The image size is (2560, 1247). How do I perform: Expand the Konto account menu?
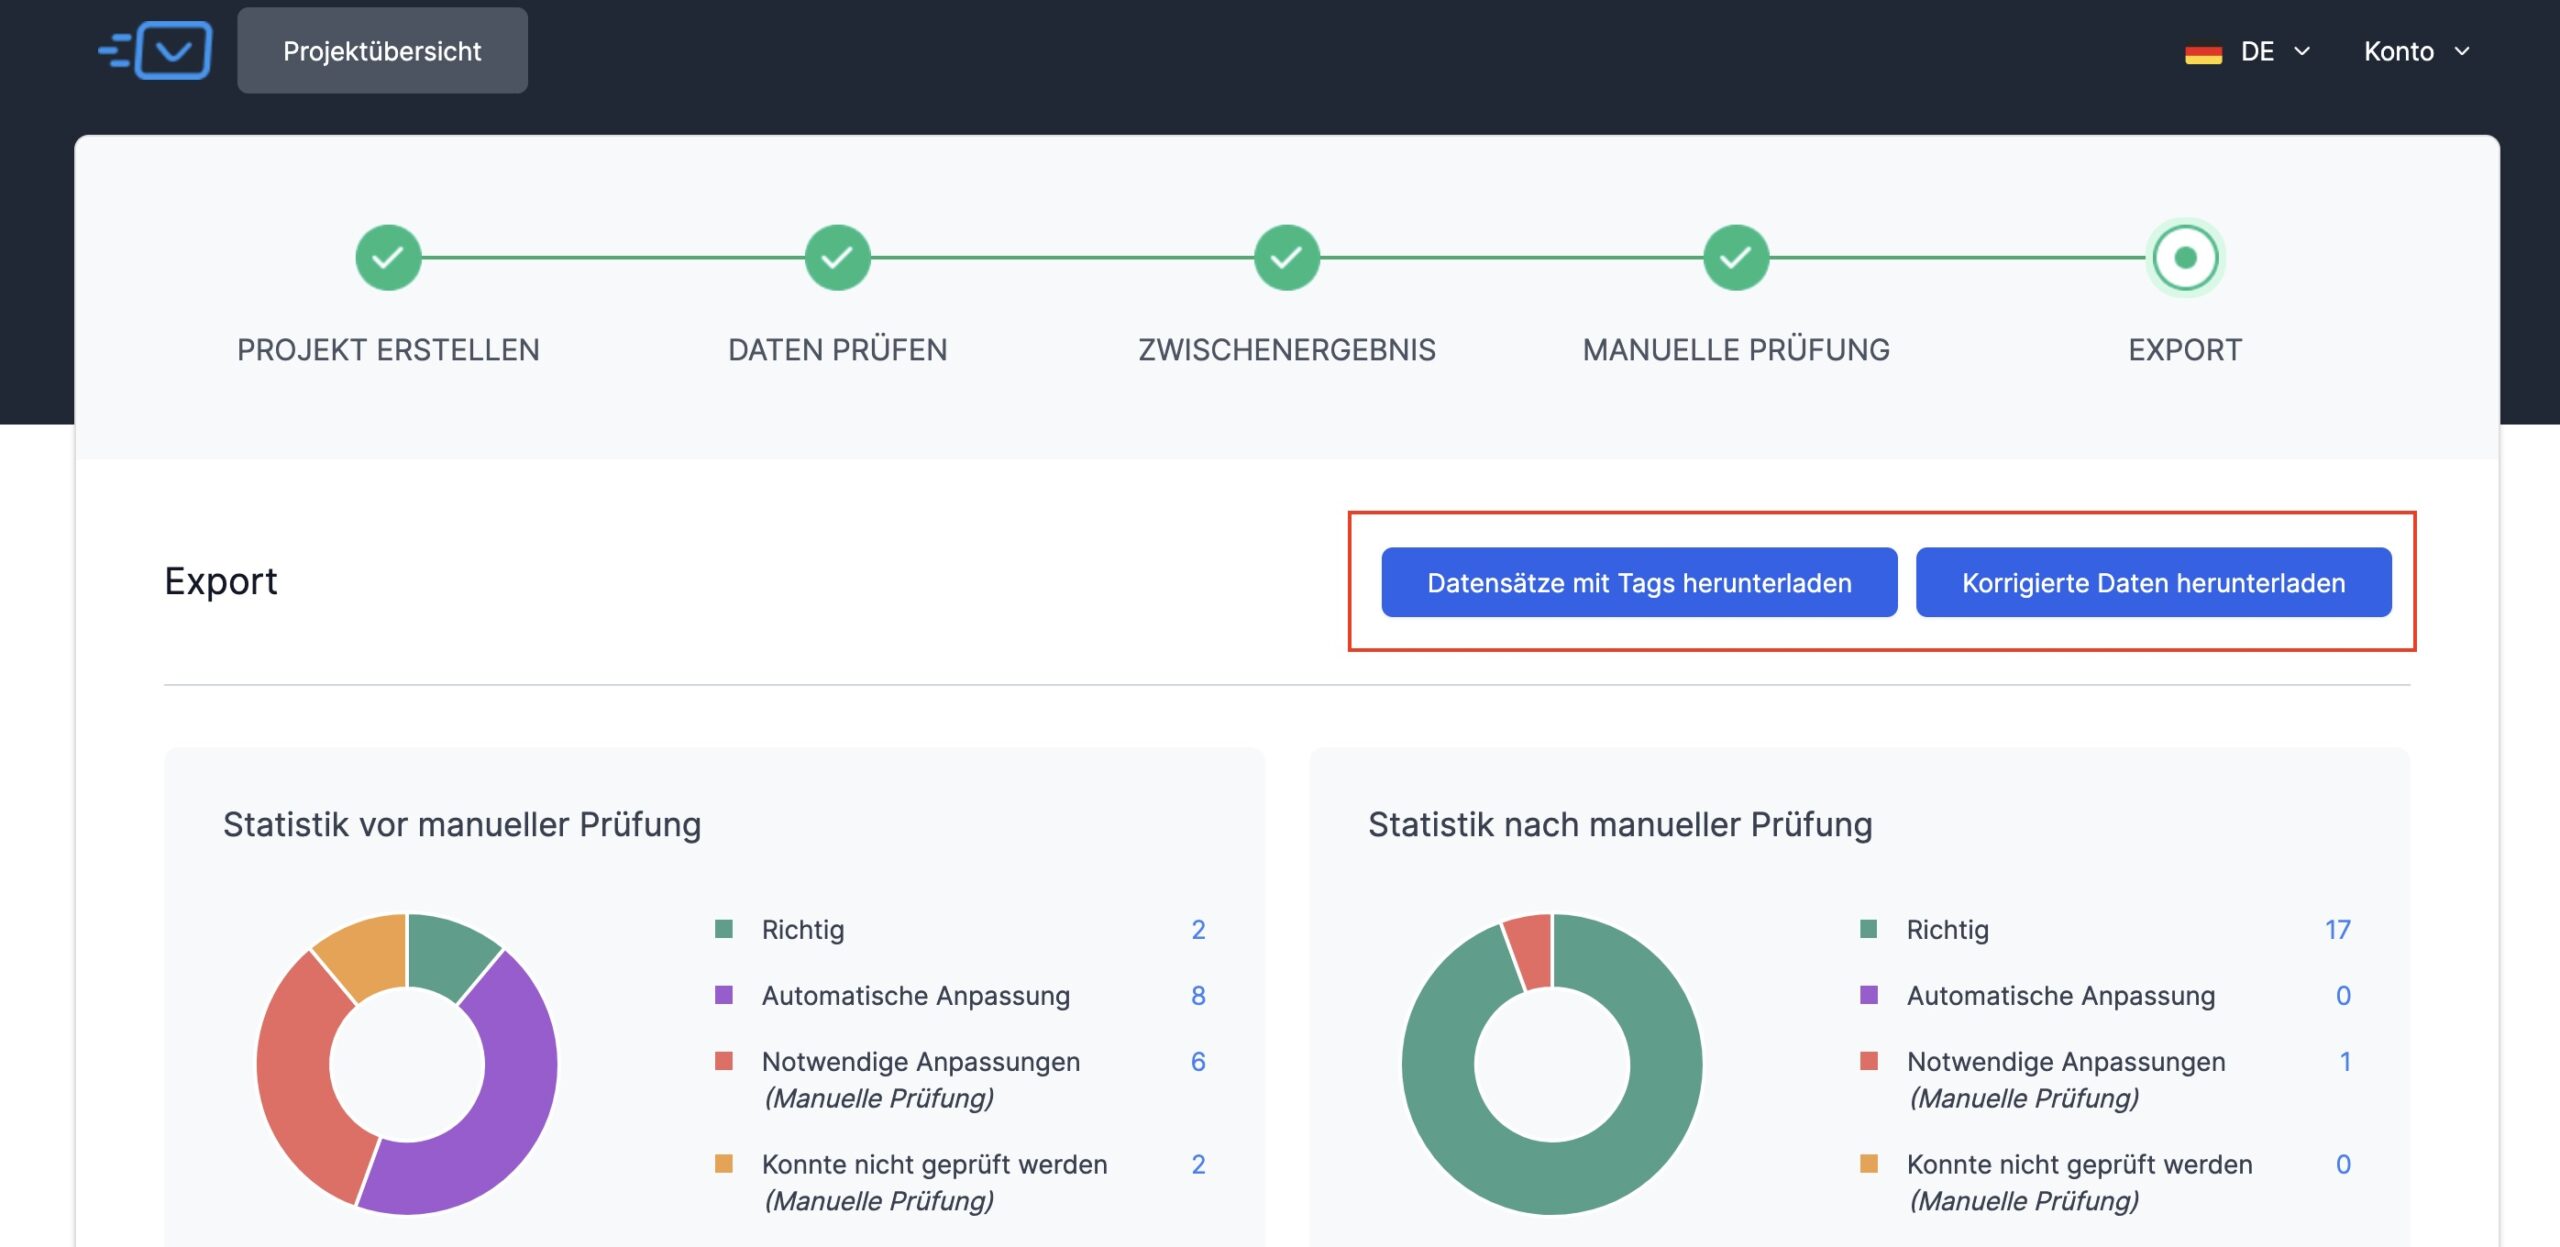coord(2416,51)
